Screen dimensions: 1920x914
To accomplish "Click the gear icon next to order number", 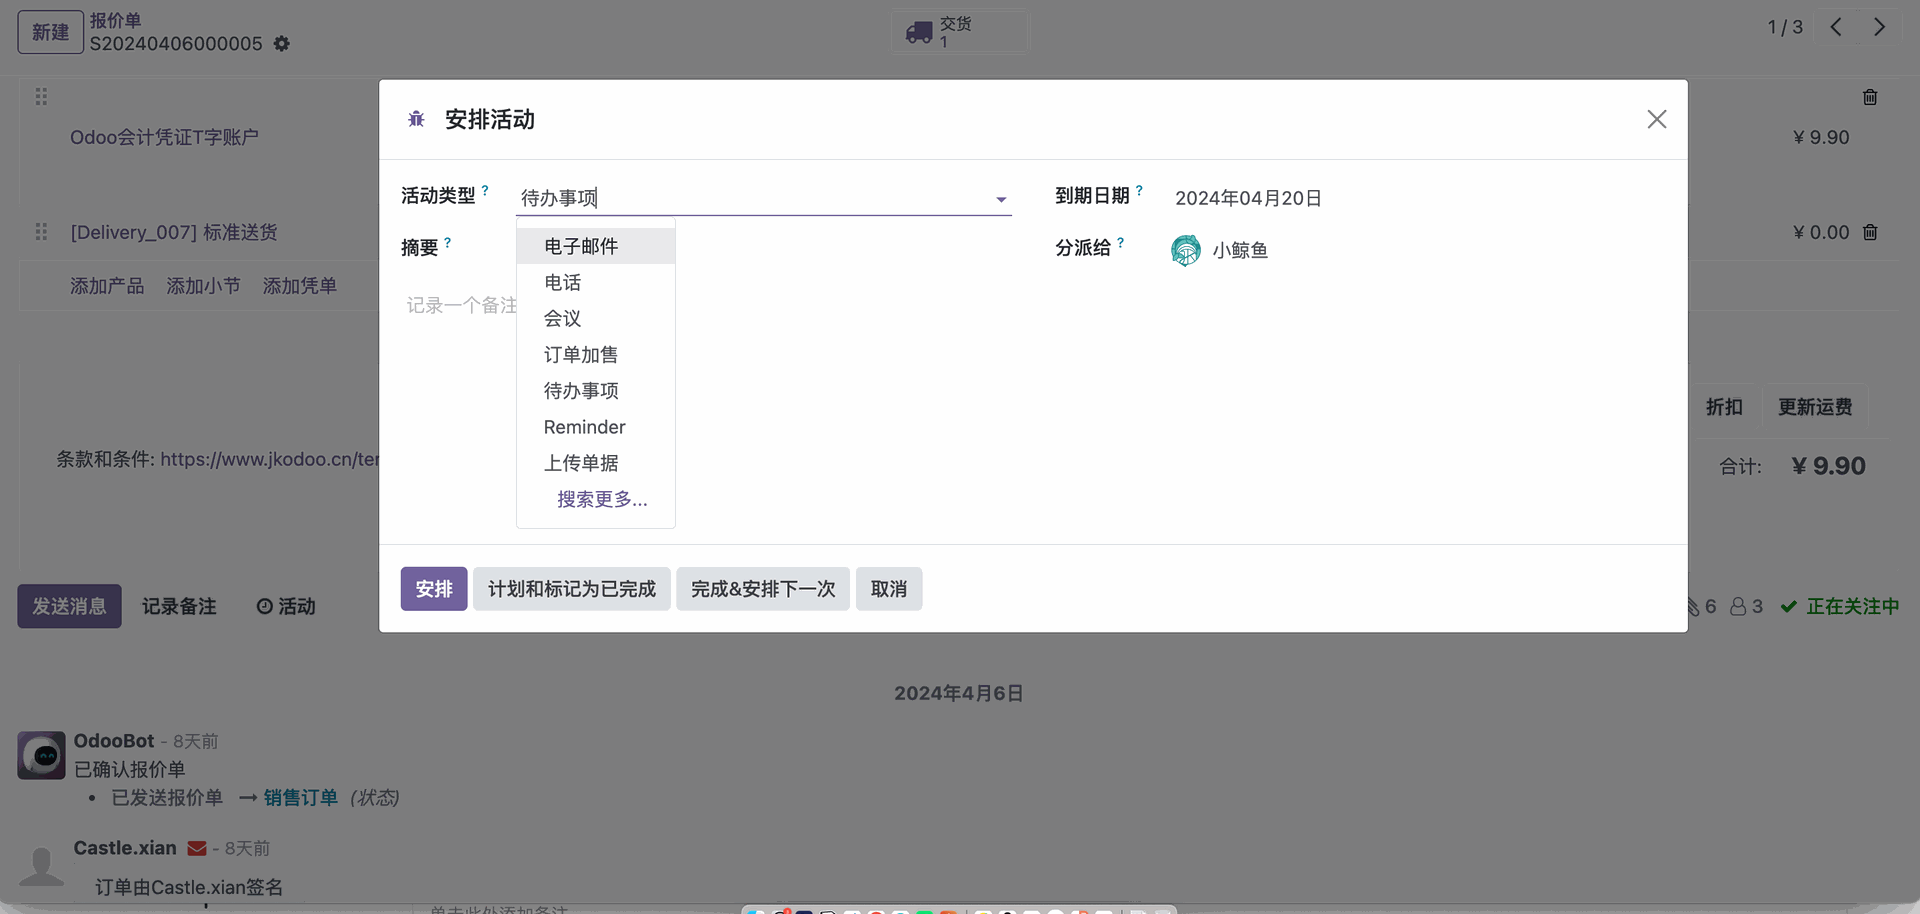I will pyautogui.click(x=282, y=44).
